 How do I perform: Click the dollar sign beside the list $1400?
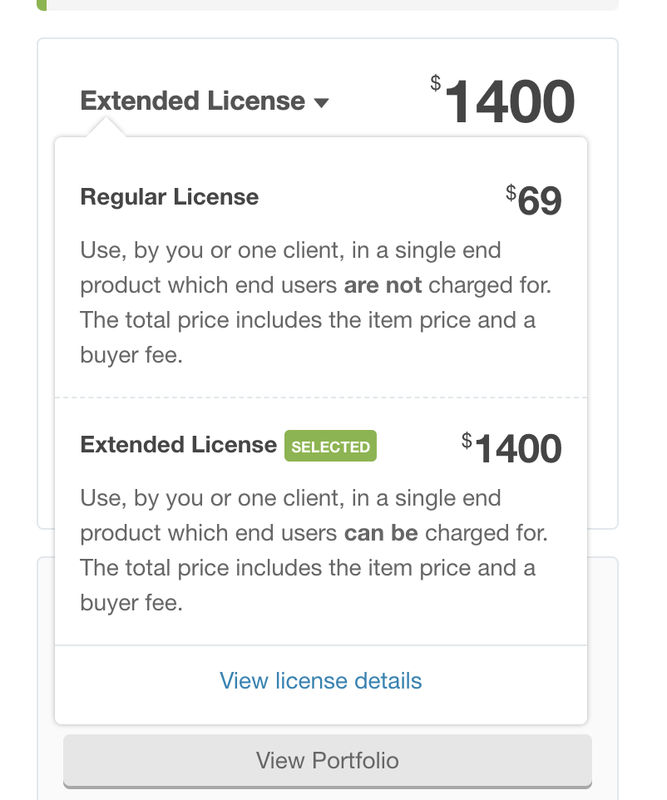(x=467, y=439)
